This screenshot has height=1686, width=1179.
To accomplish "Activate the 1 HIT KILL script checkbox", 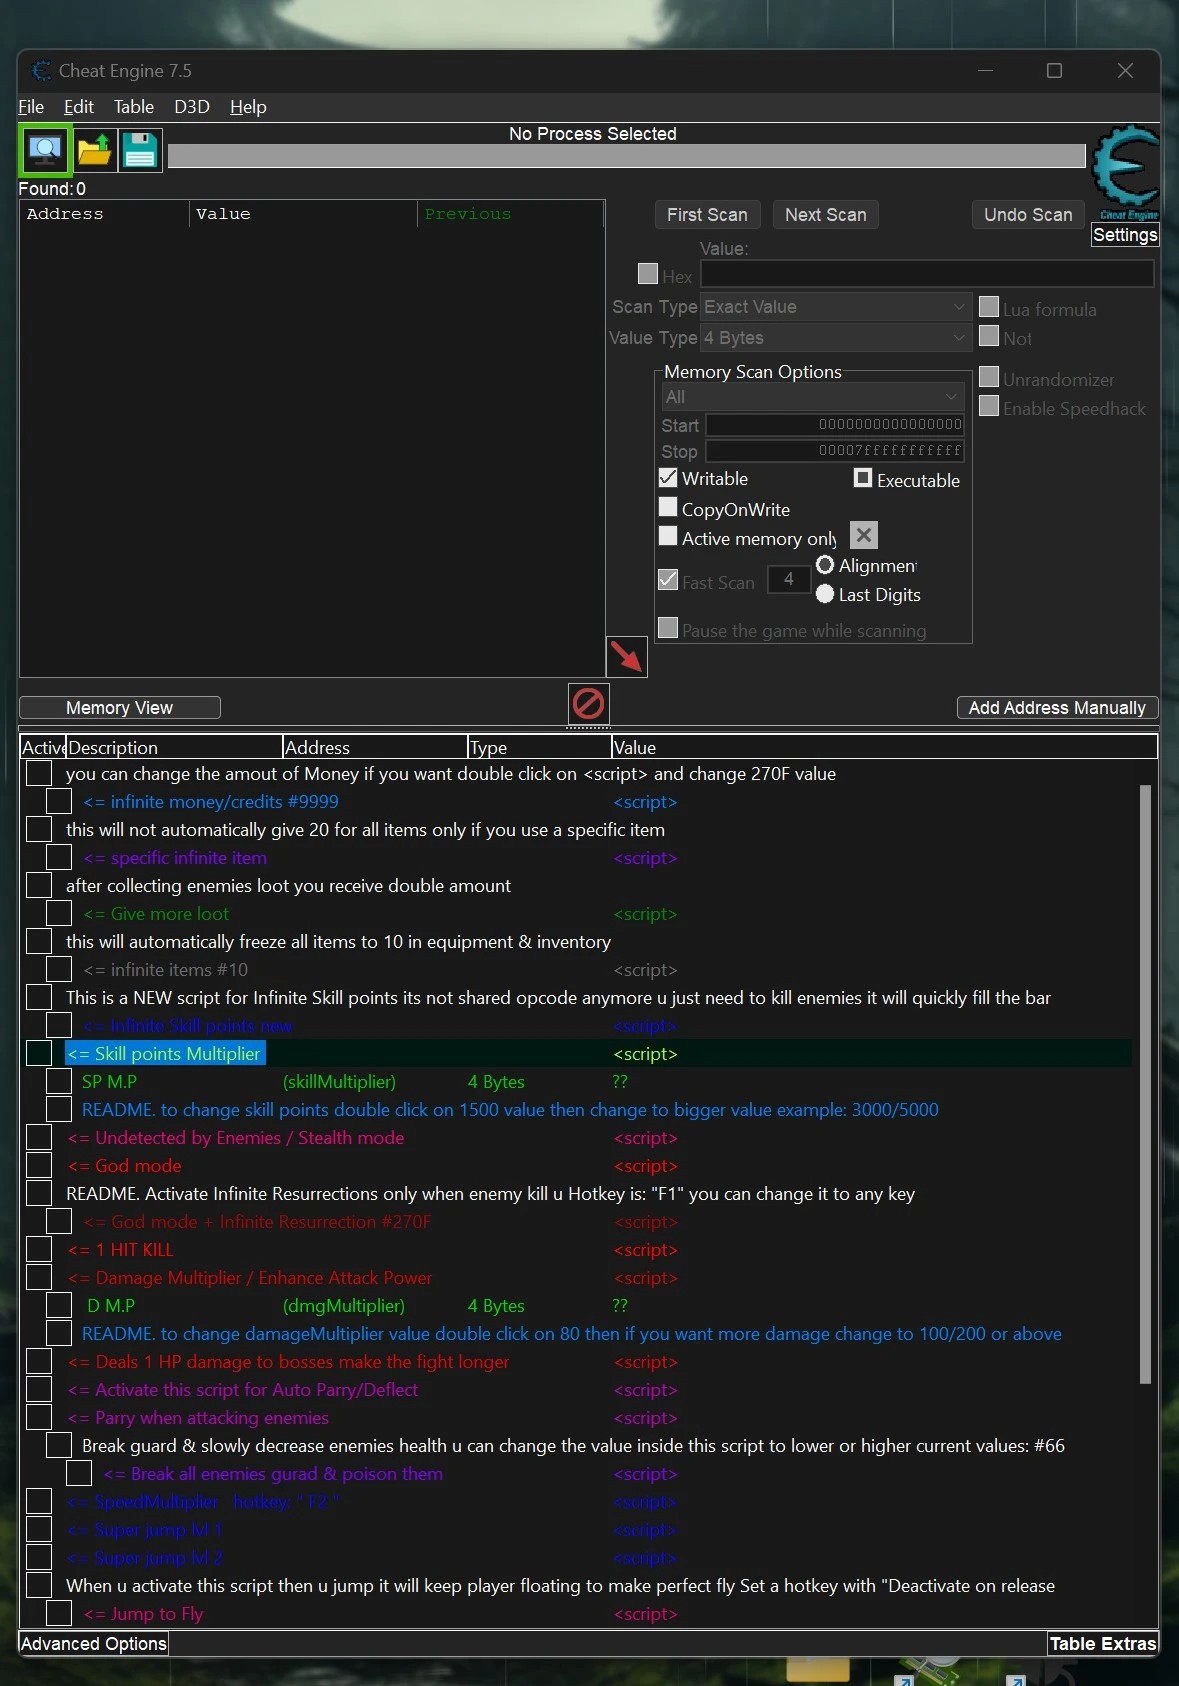I will (39, 1249).
